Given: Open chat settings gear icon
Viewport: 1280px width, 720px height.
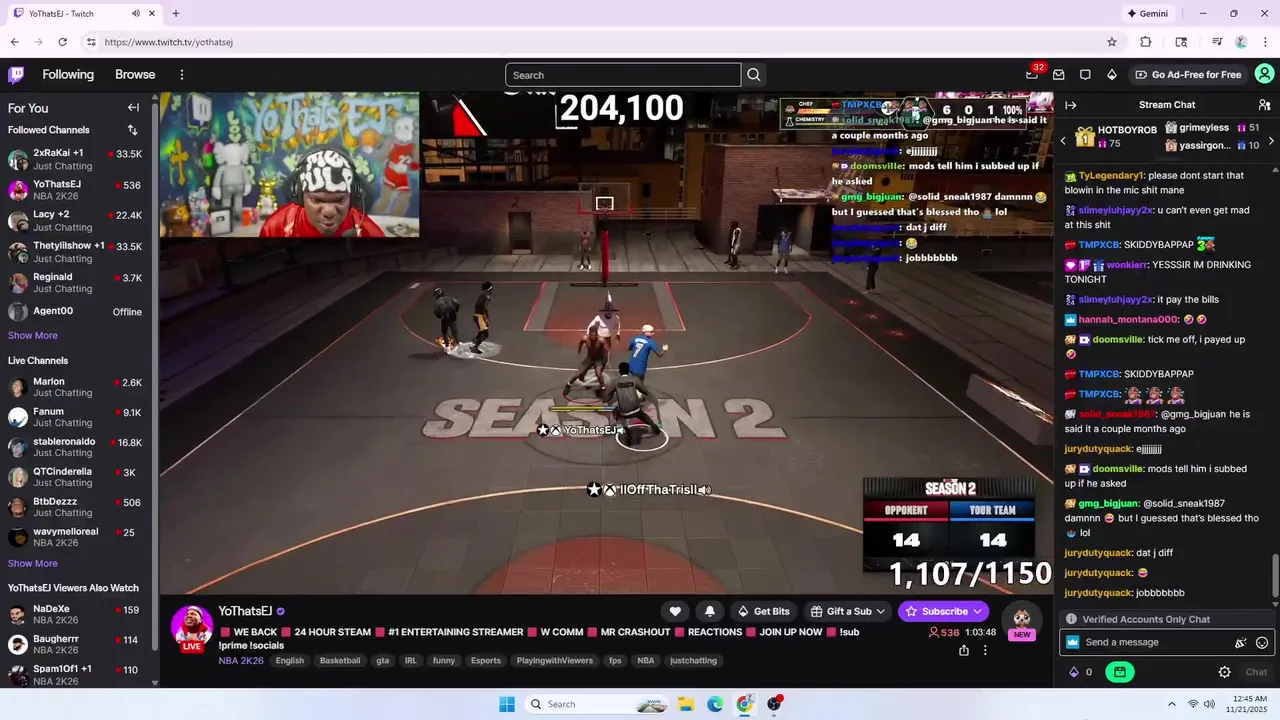Looking at the screenshot, I should click(1224, 672).
